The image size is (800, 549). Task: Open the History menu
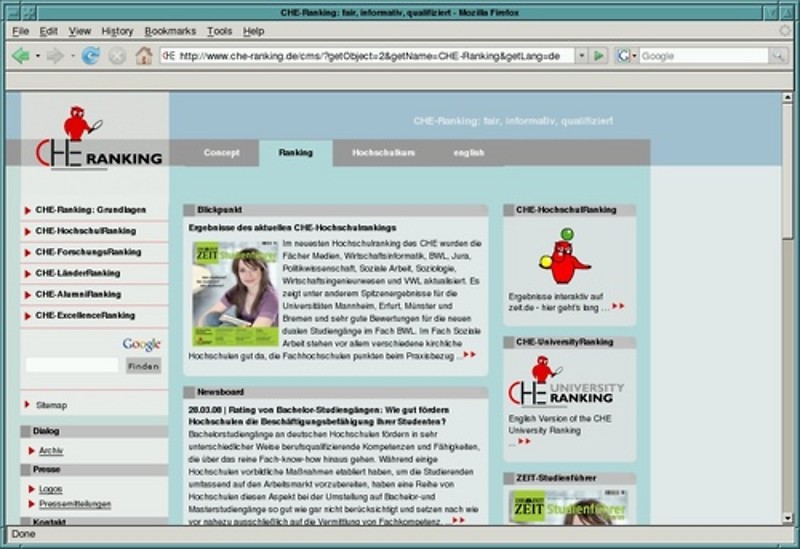pyautogui.click(x=117, y=31)
